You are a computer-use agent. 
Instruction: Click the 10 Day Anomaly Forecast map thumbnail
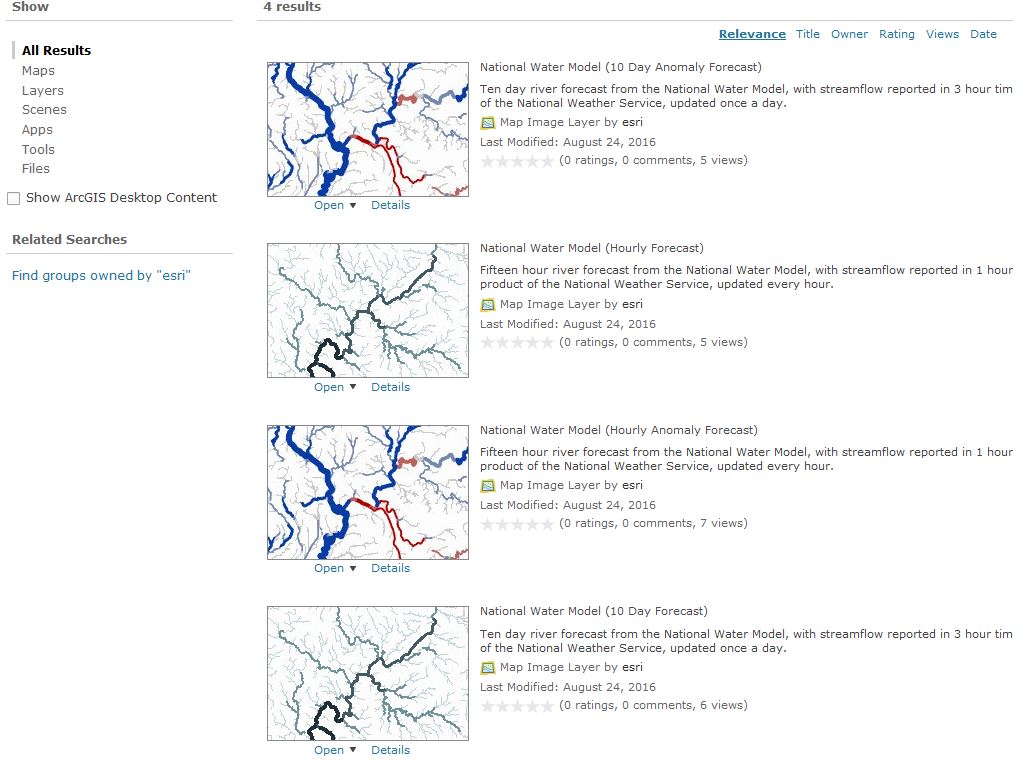(367, 129)
